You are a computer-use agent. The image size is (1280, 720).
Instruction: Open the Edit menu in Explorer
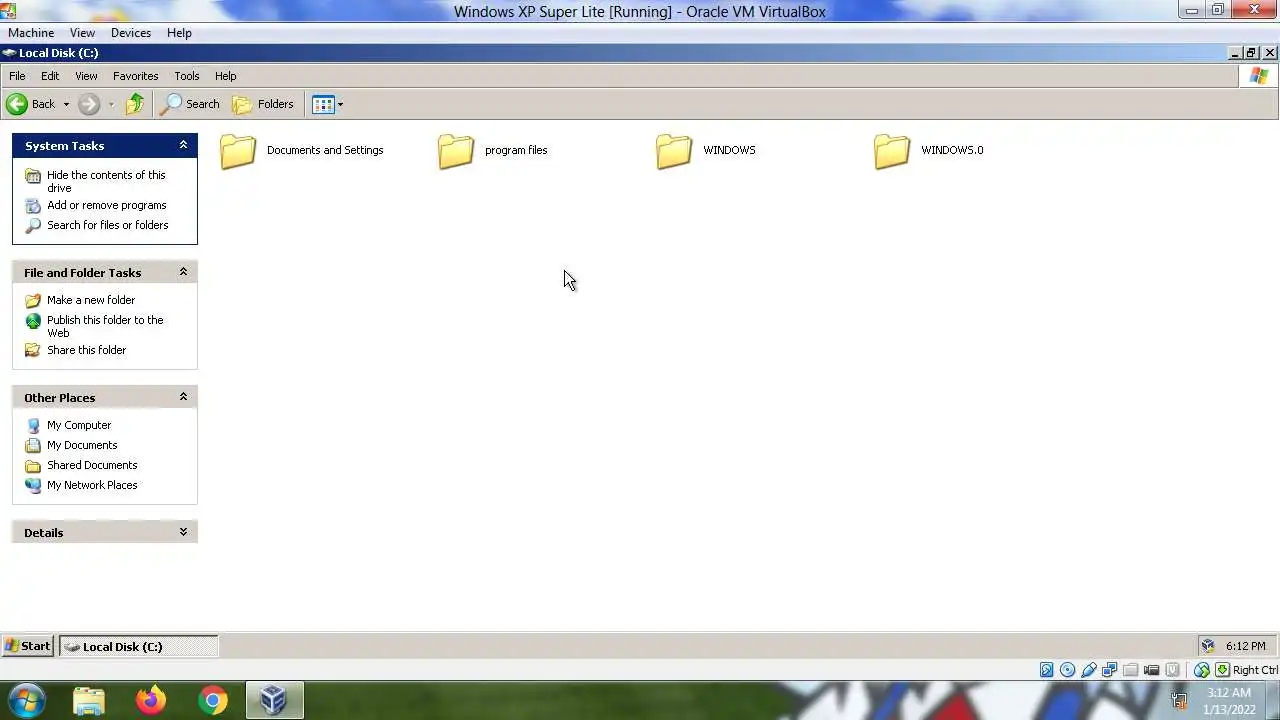(50, 76)
